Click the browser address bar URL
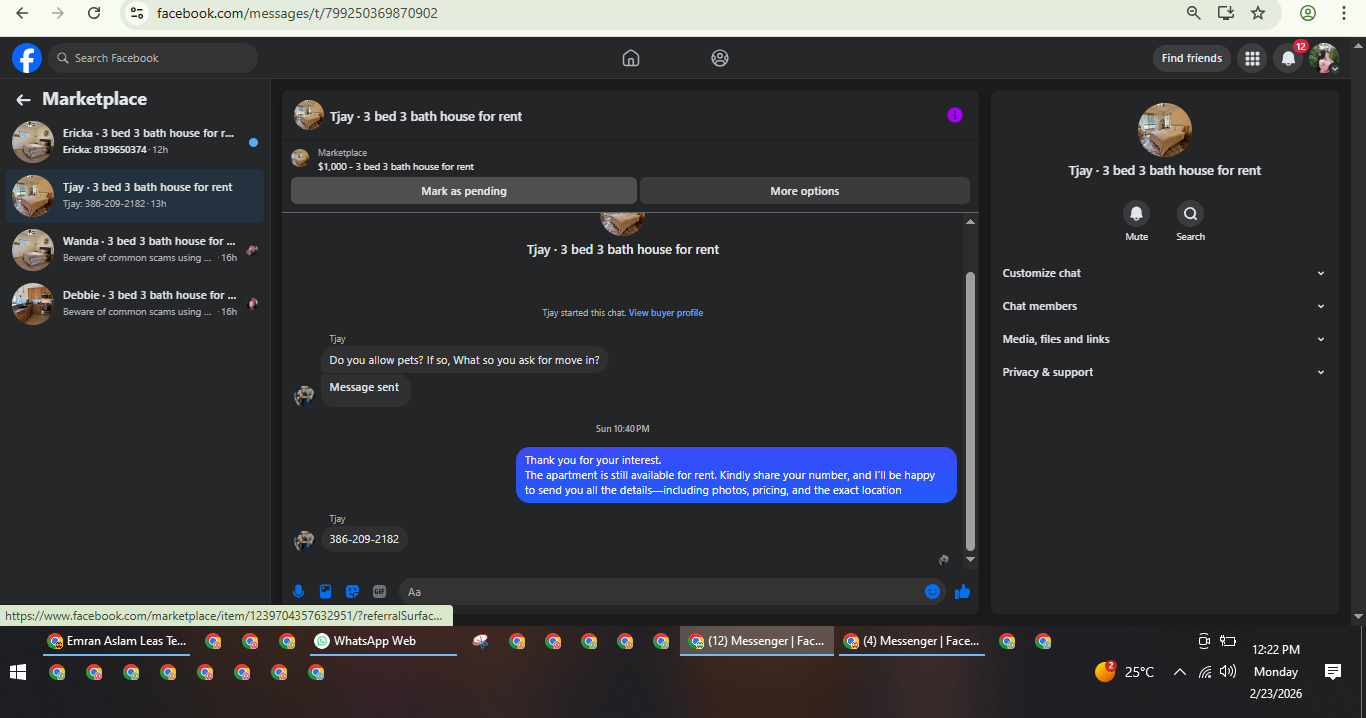1366x718 pixels. (x=297, y=14)
